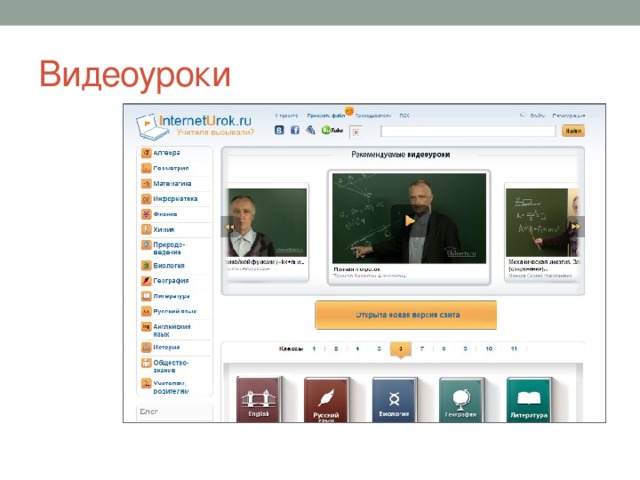640x480 pixels.
Task: Go to previous video with left arrows
Action: click(x=229, y=227)
